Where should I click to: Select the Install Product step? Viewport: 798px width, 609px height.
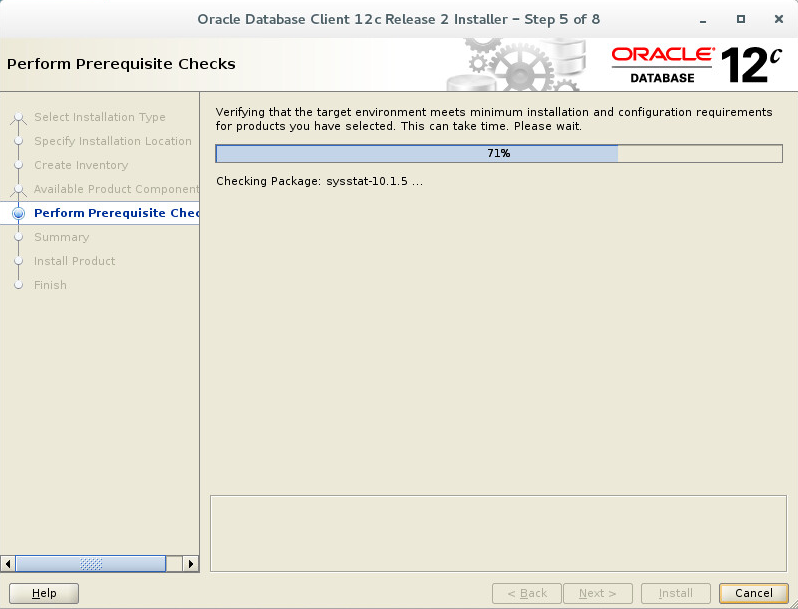pos(74,261)
